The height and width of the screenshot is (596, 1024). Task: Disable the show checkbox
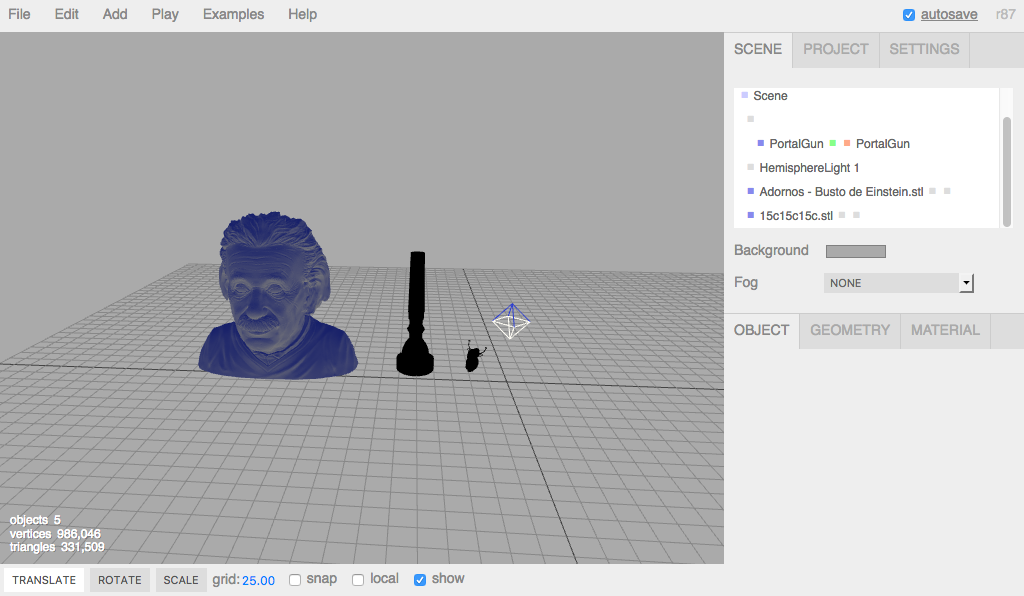420,579
